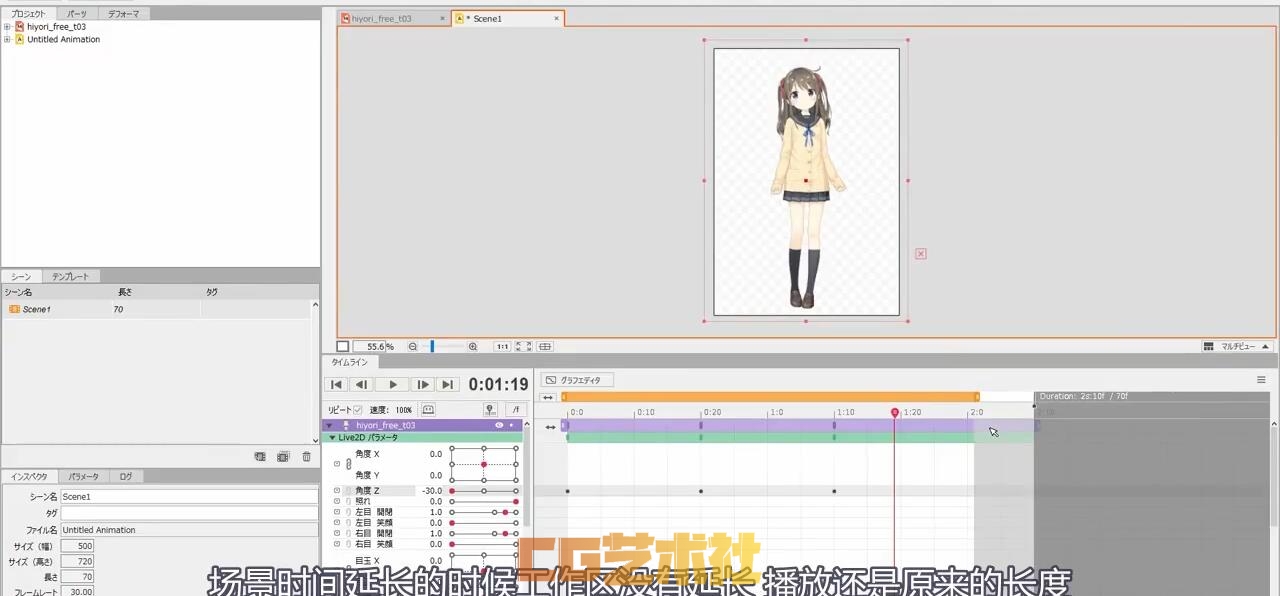Click the red playhead marker on the timeline
This screenshot has width=1280, height=596.
coord(894,412)
